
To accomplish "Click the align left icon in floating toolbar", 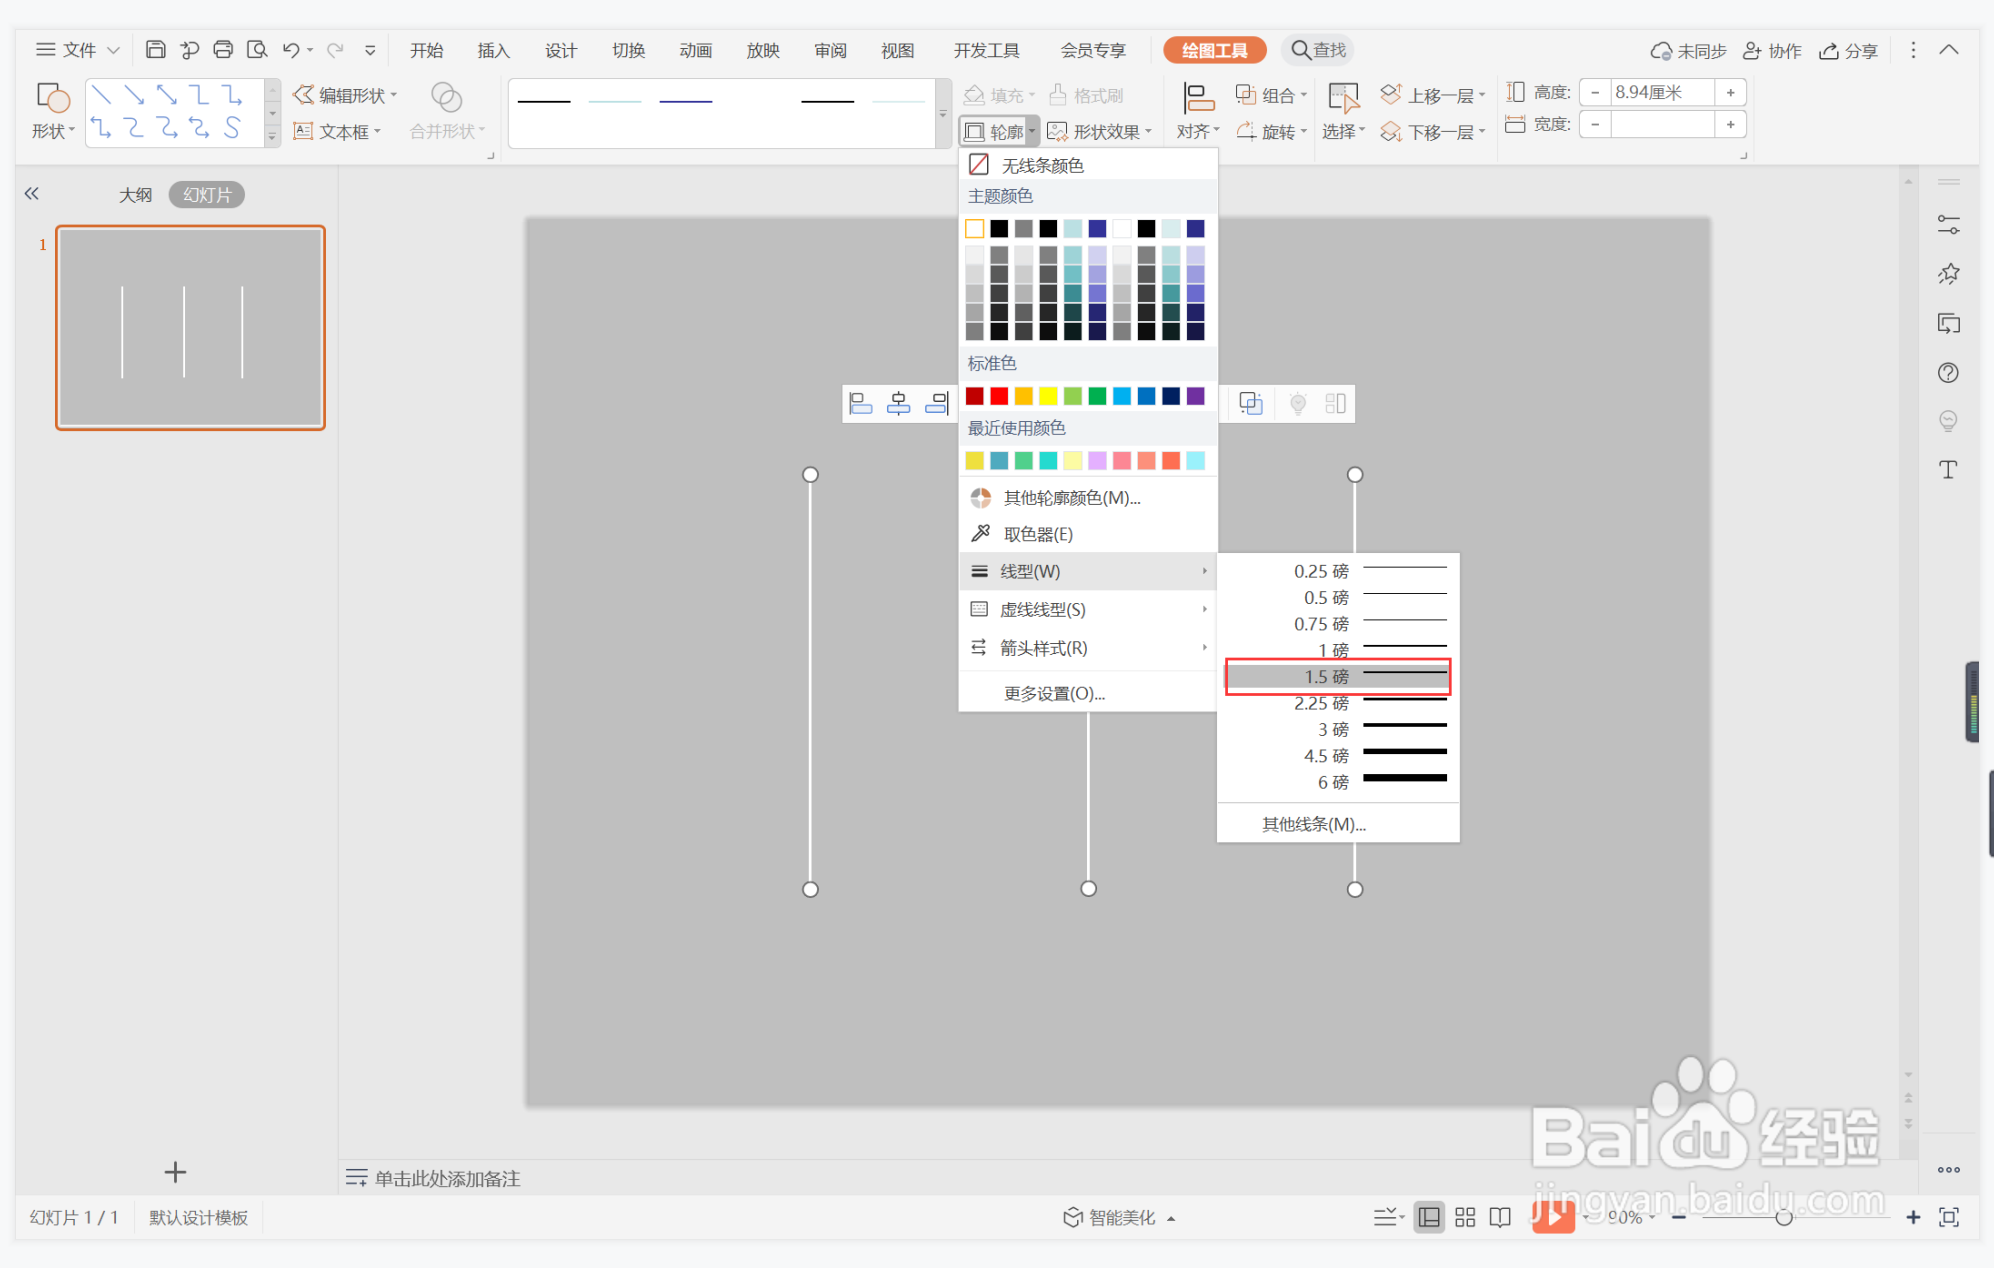I will coord(860,403).
